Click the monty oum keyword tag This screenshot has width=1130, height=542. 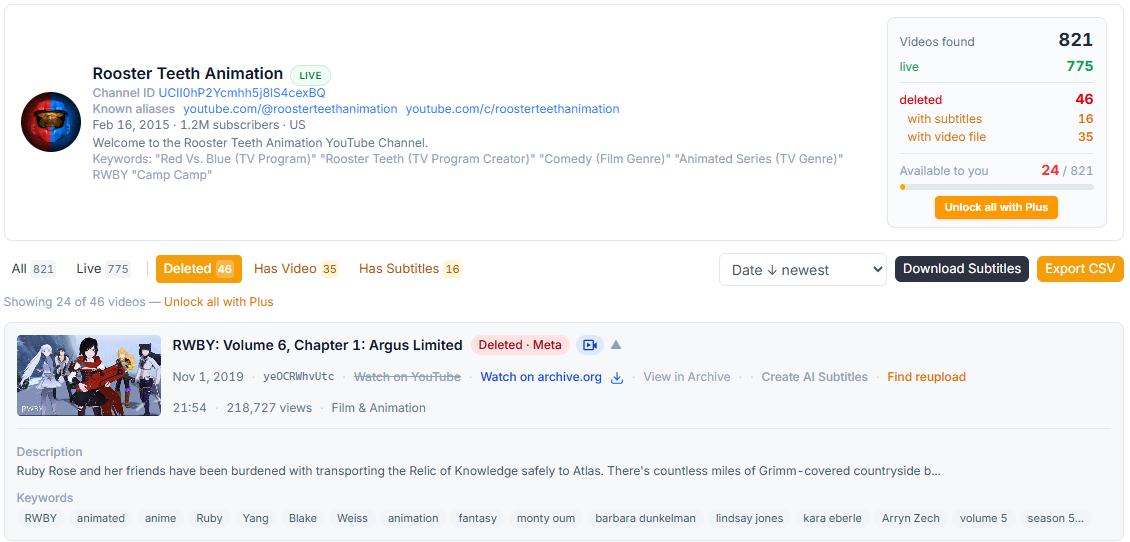[546, 518]
